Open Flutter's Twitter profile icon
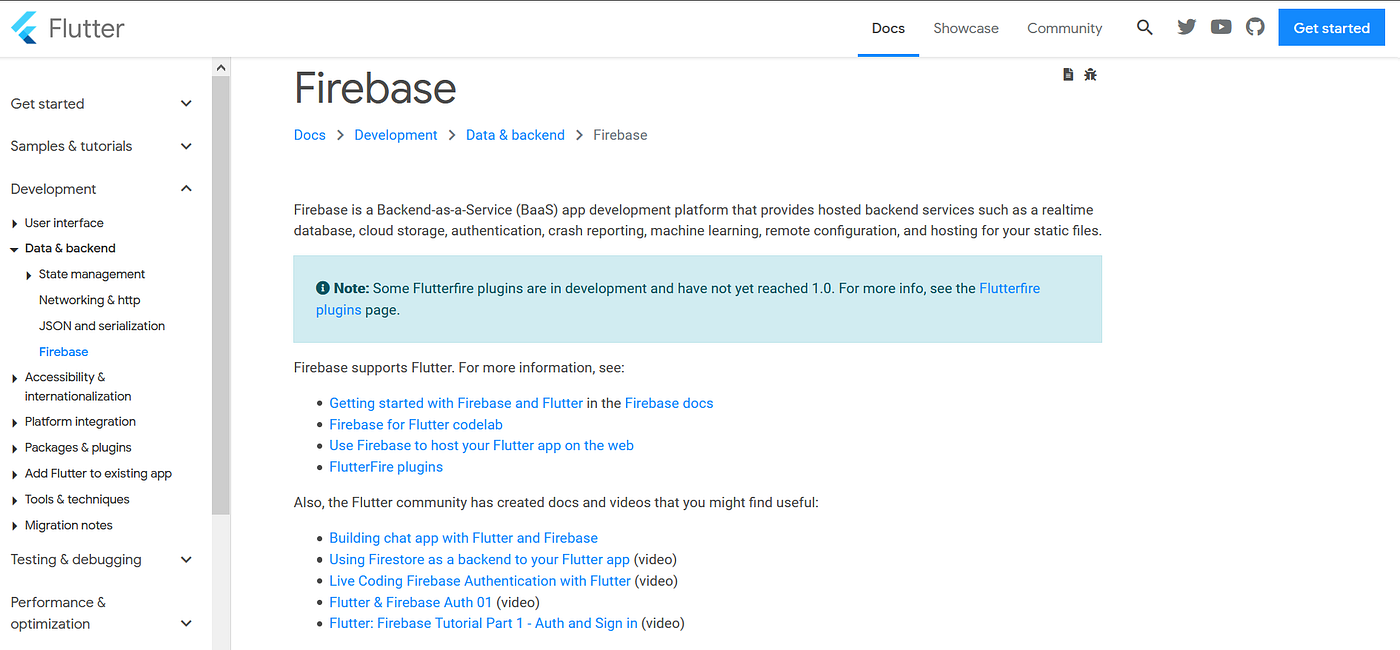 pos(1186,27)
